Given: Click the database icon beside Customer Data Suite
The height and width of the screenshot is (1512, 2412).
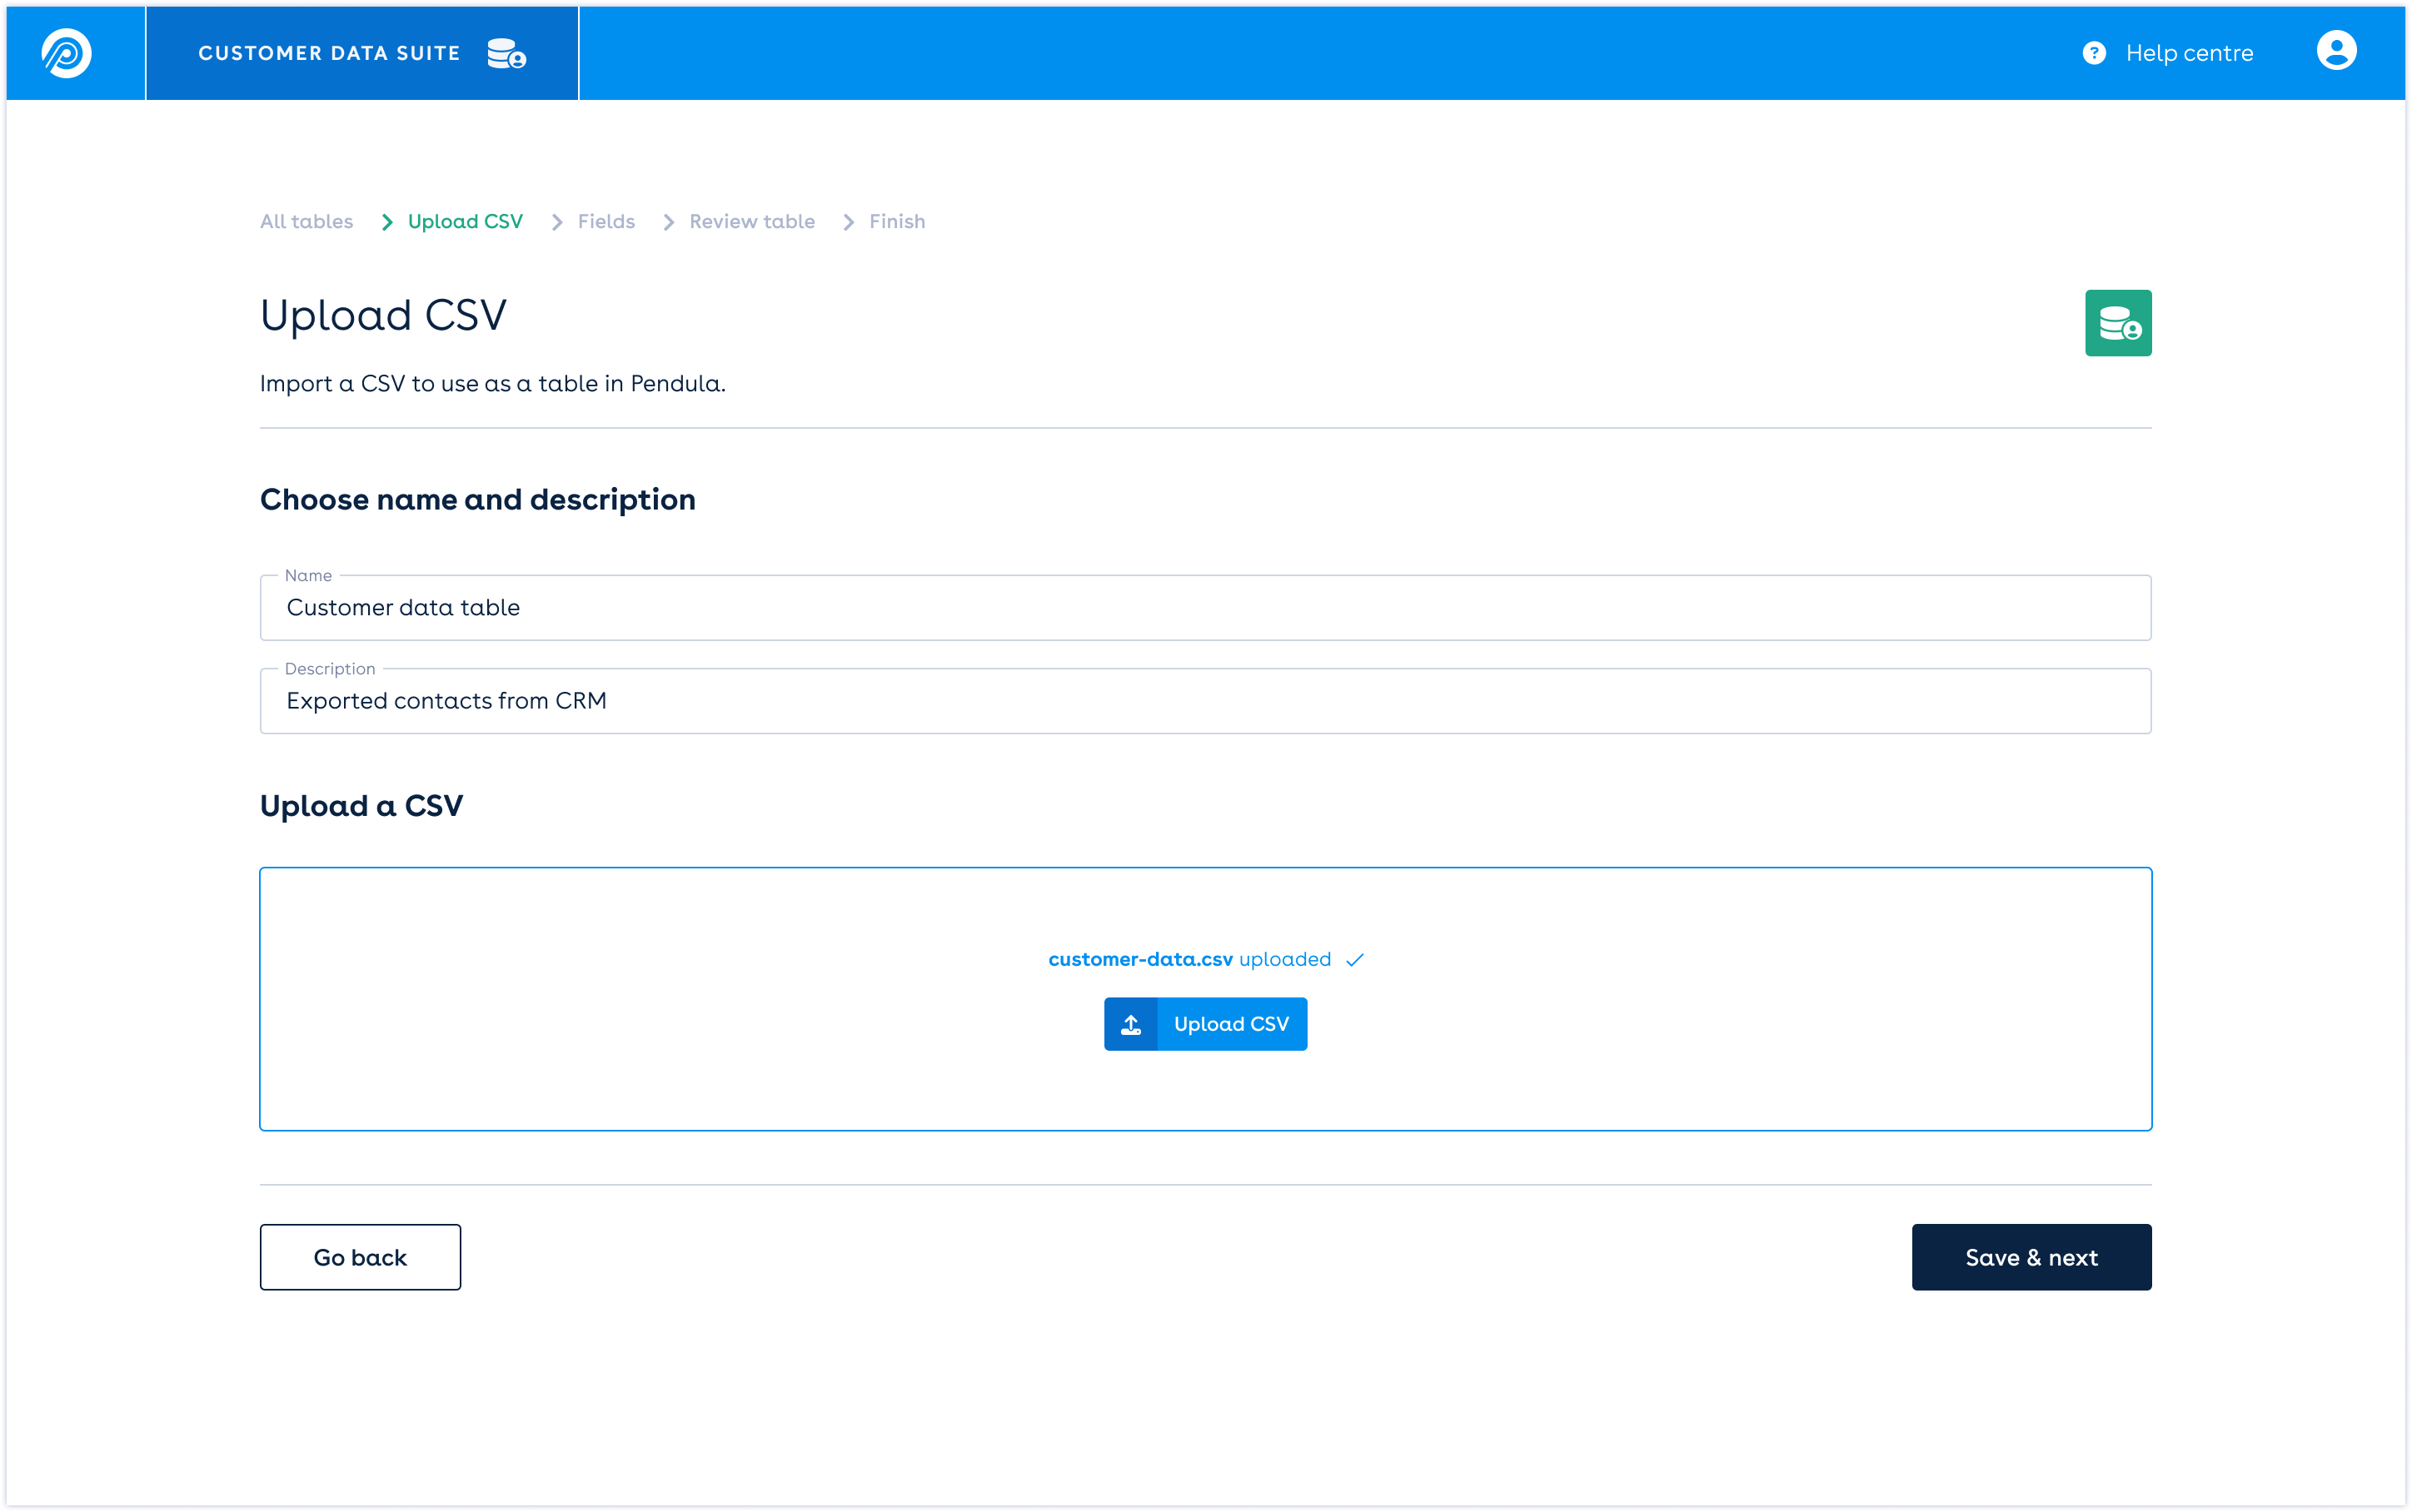Looking at the screenshot, I should (506, 53).
